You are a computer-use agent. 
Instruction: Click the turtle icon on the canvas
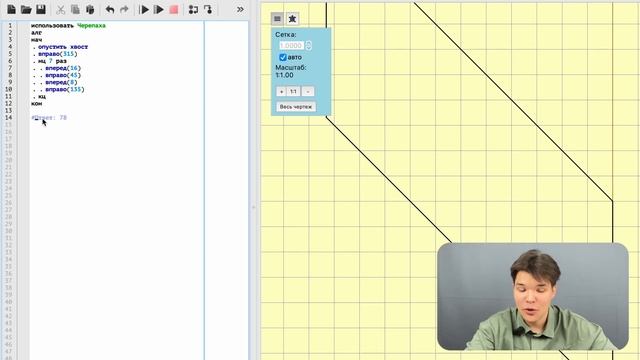[292, 19]
